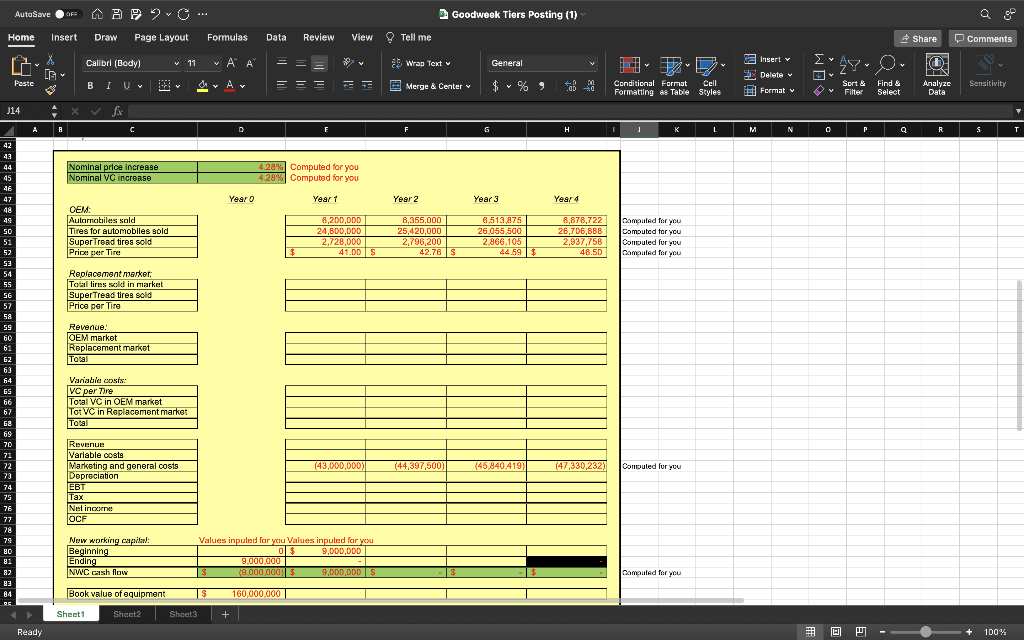Click the Share button

[x=918, y=39]
